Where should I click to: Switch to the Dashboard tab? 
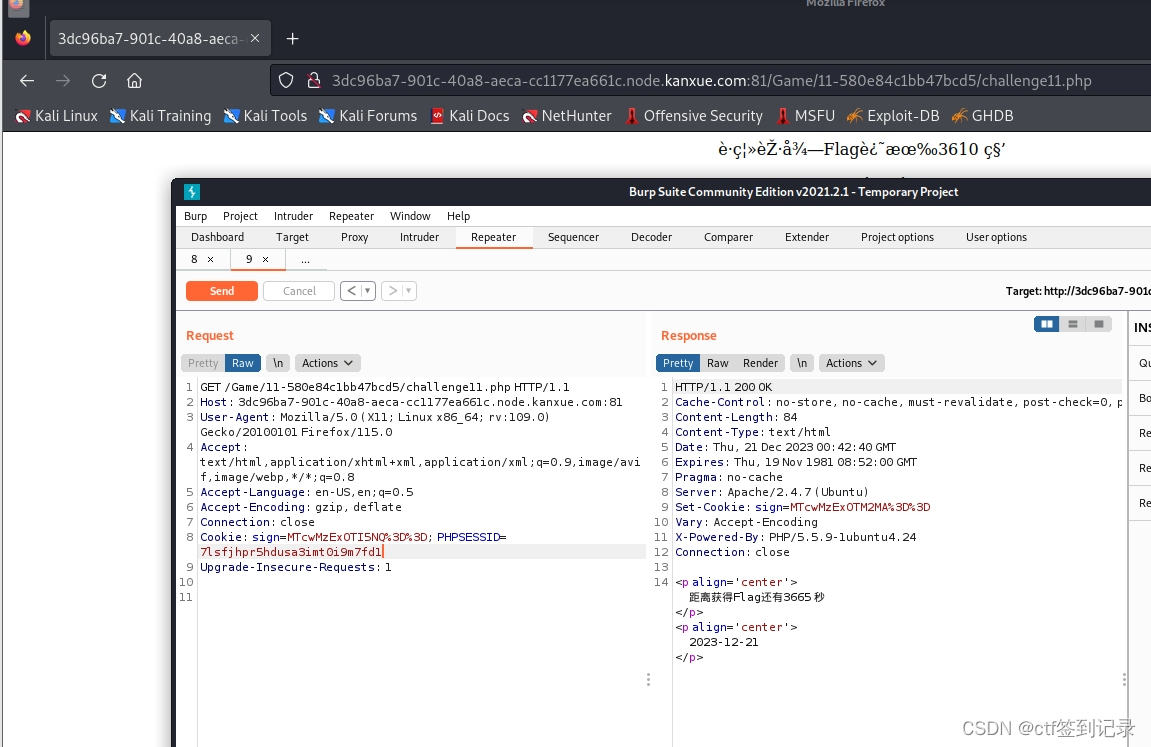click(217, 238)
